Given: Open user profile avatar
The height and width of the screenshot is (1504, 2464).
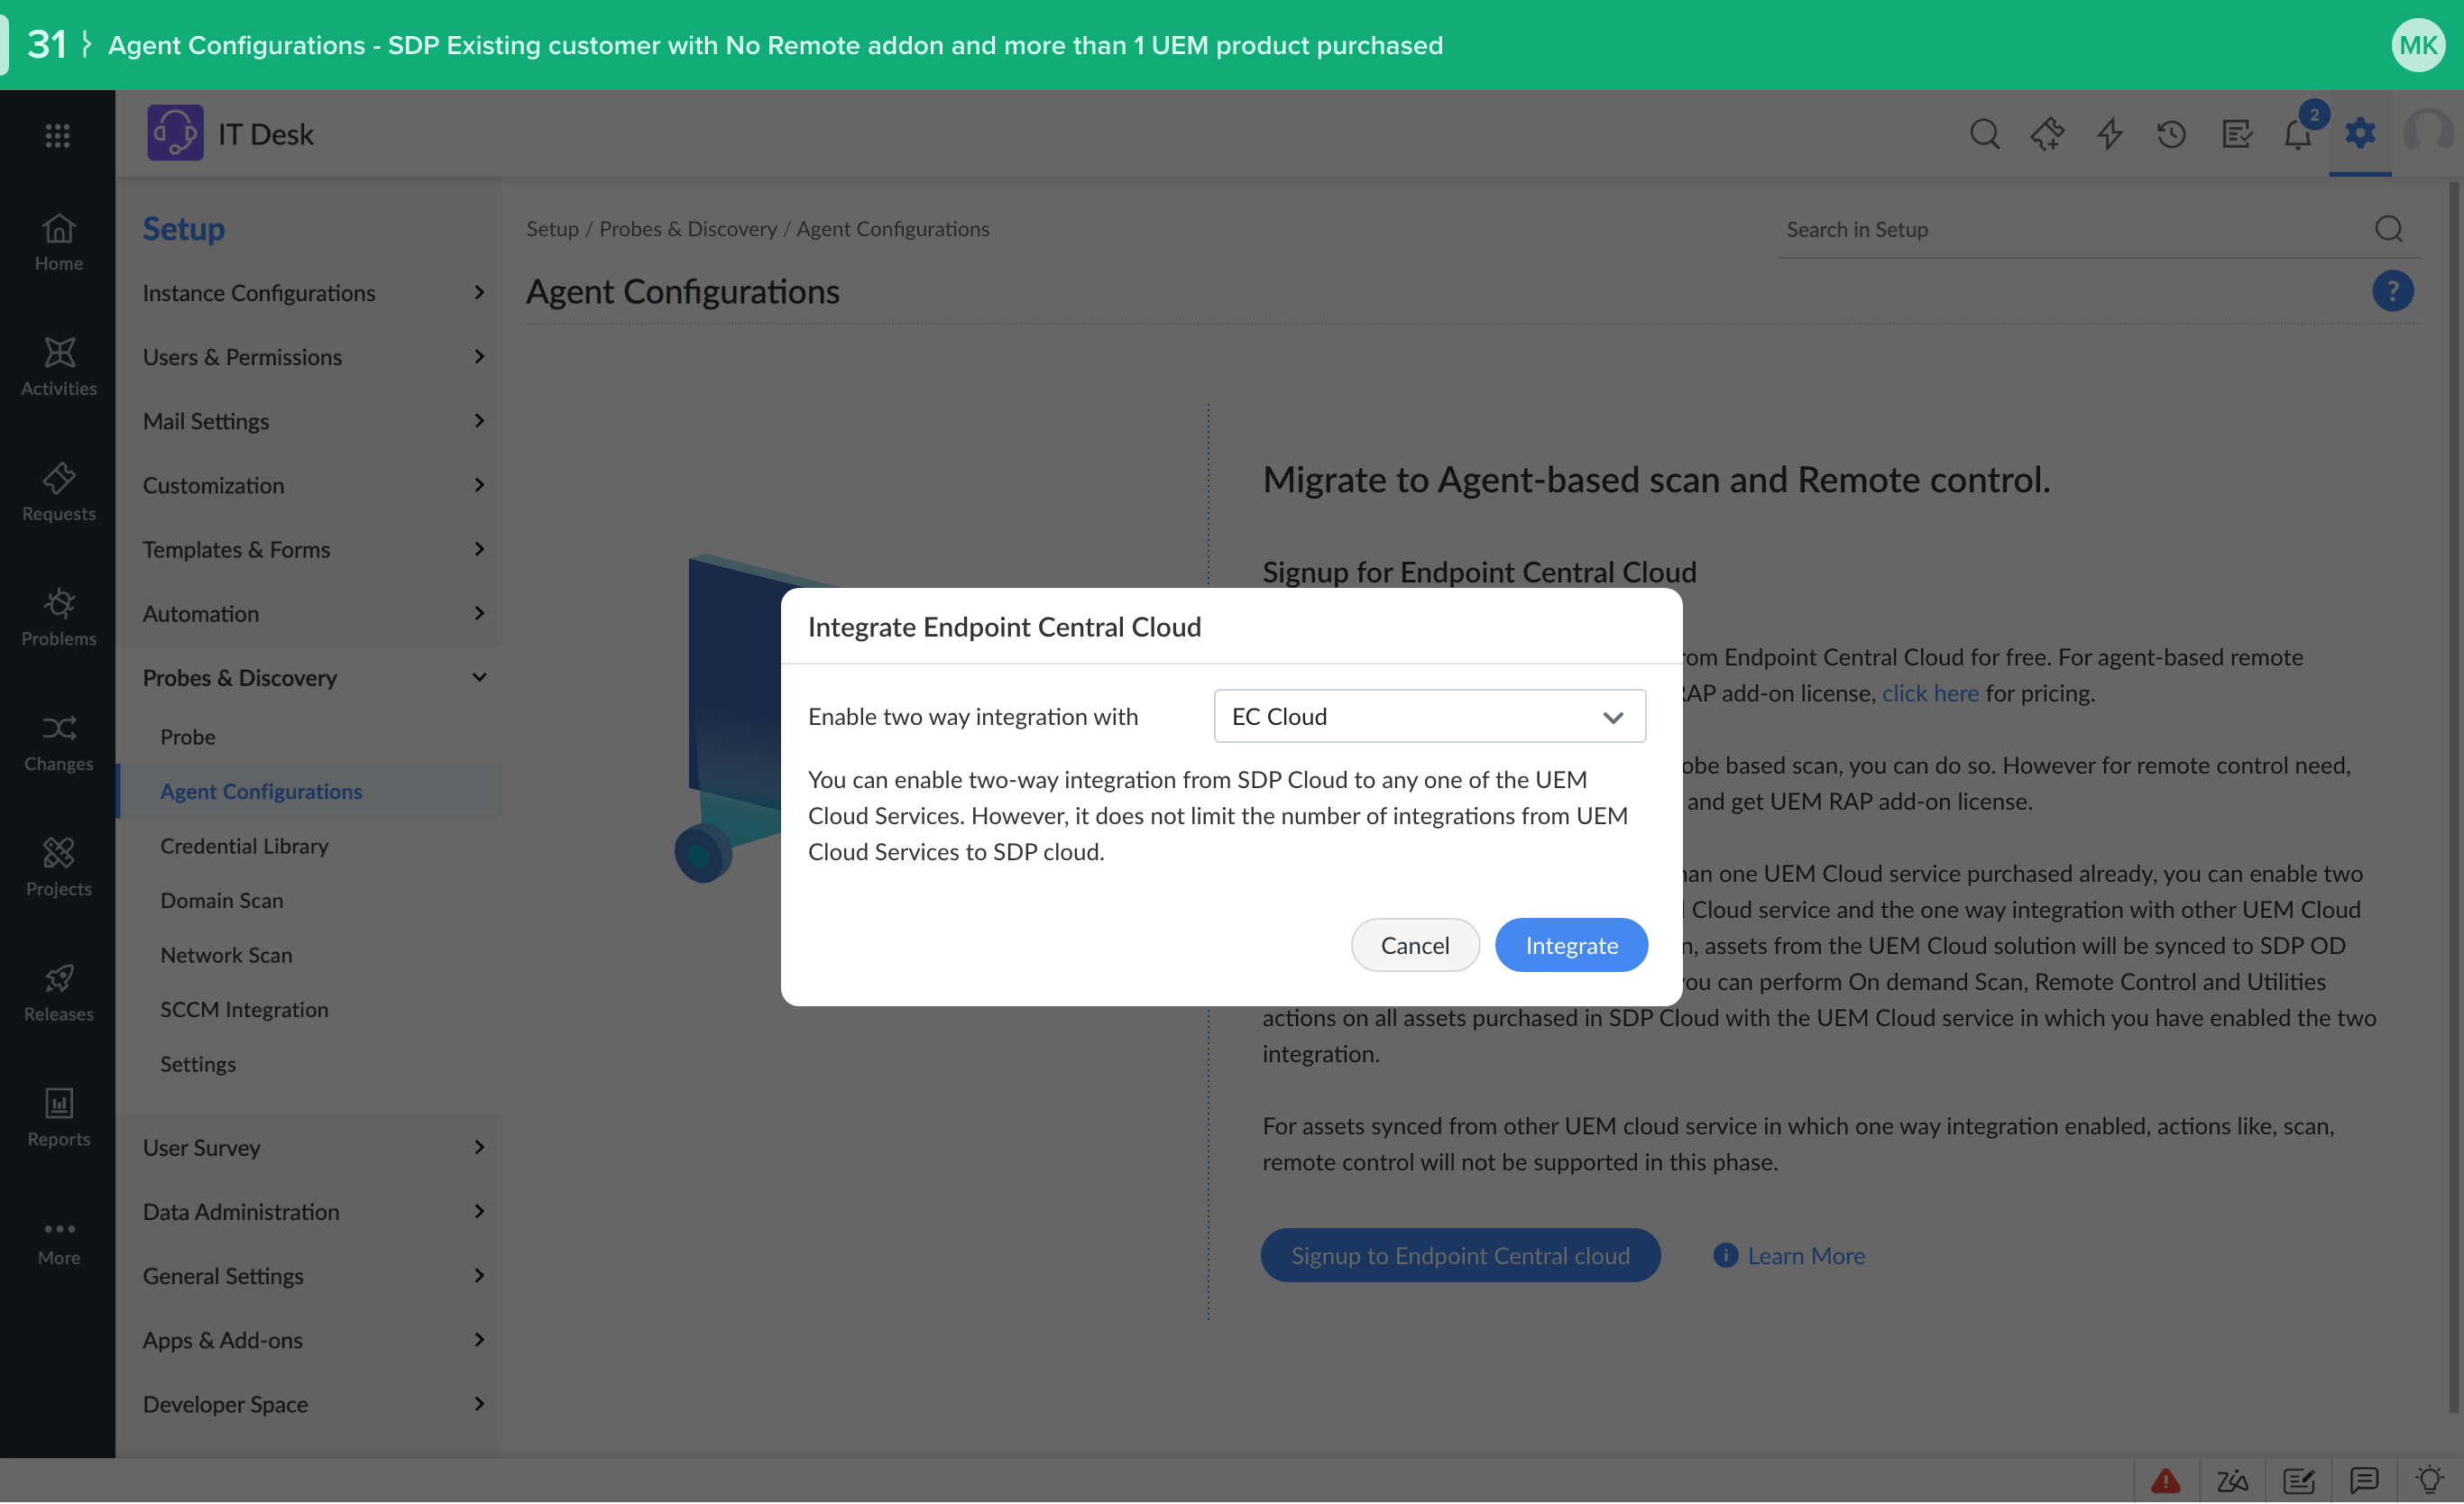Looking at the screenshot, I should (2428, 133).
